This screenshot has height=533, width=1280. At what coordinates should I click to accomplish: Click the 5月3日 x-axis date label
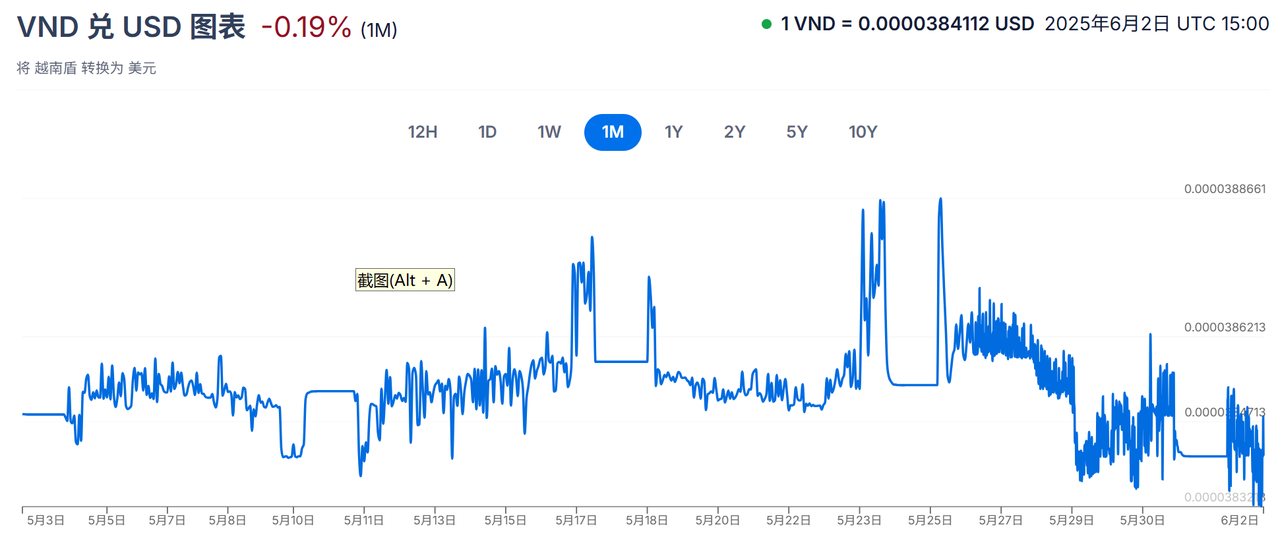click(x=46, y=520)
